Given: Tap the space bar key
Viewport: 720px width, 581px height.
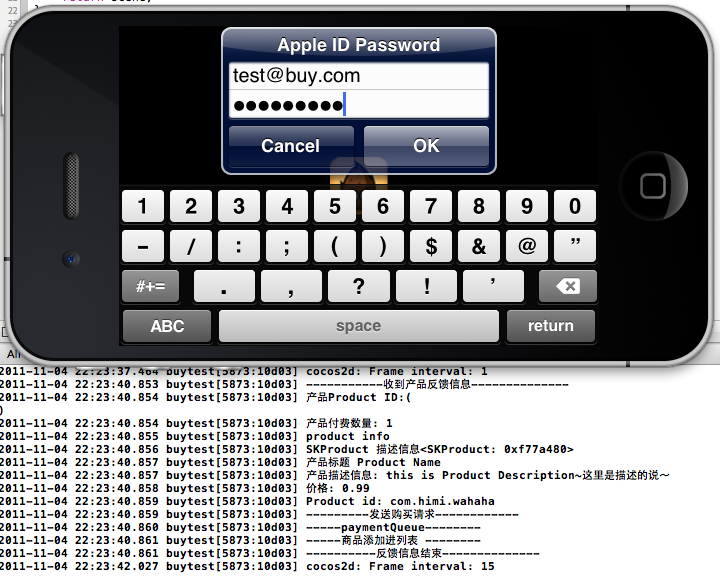Looking at the screenshot, I should click(359, 326).
